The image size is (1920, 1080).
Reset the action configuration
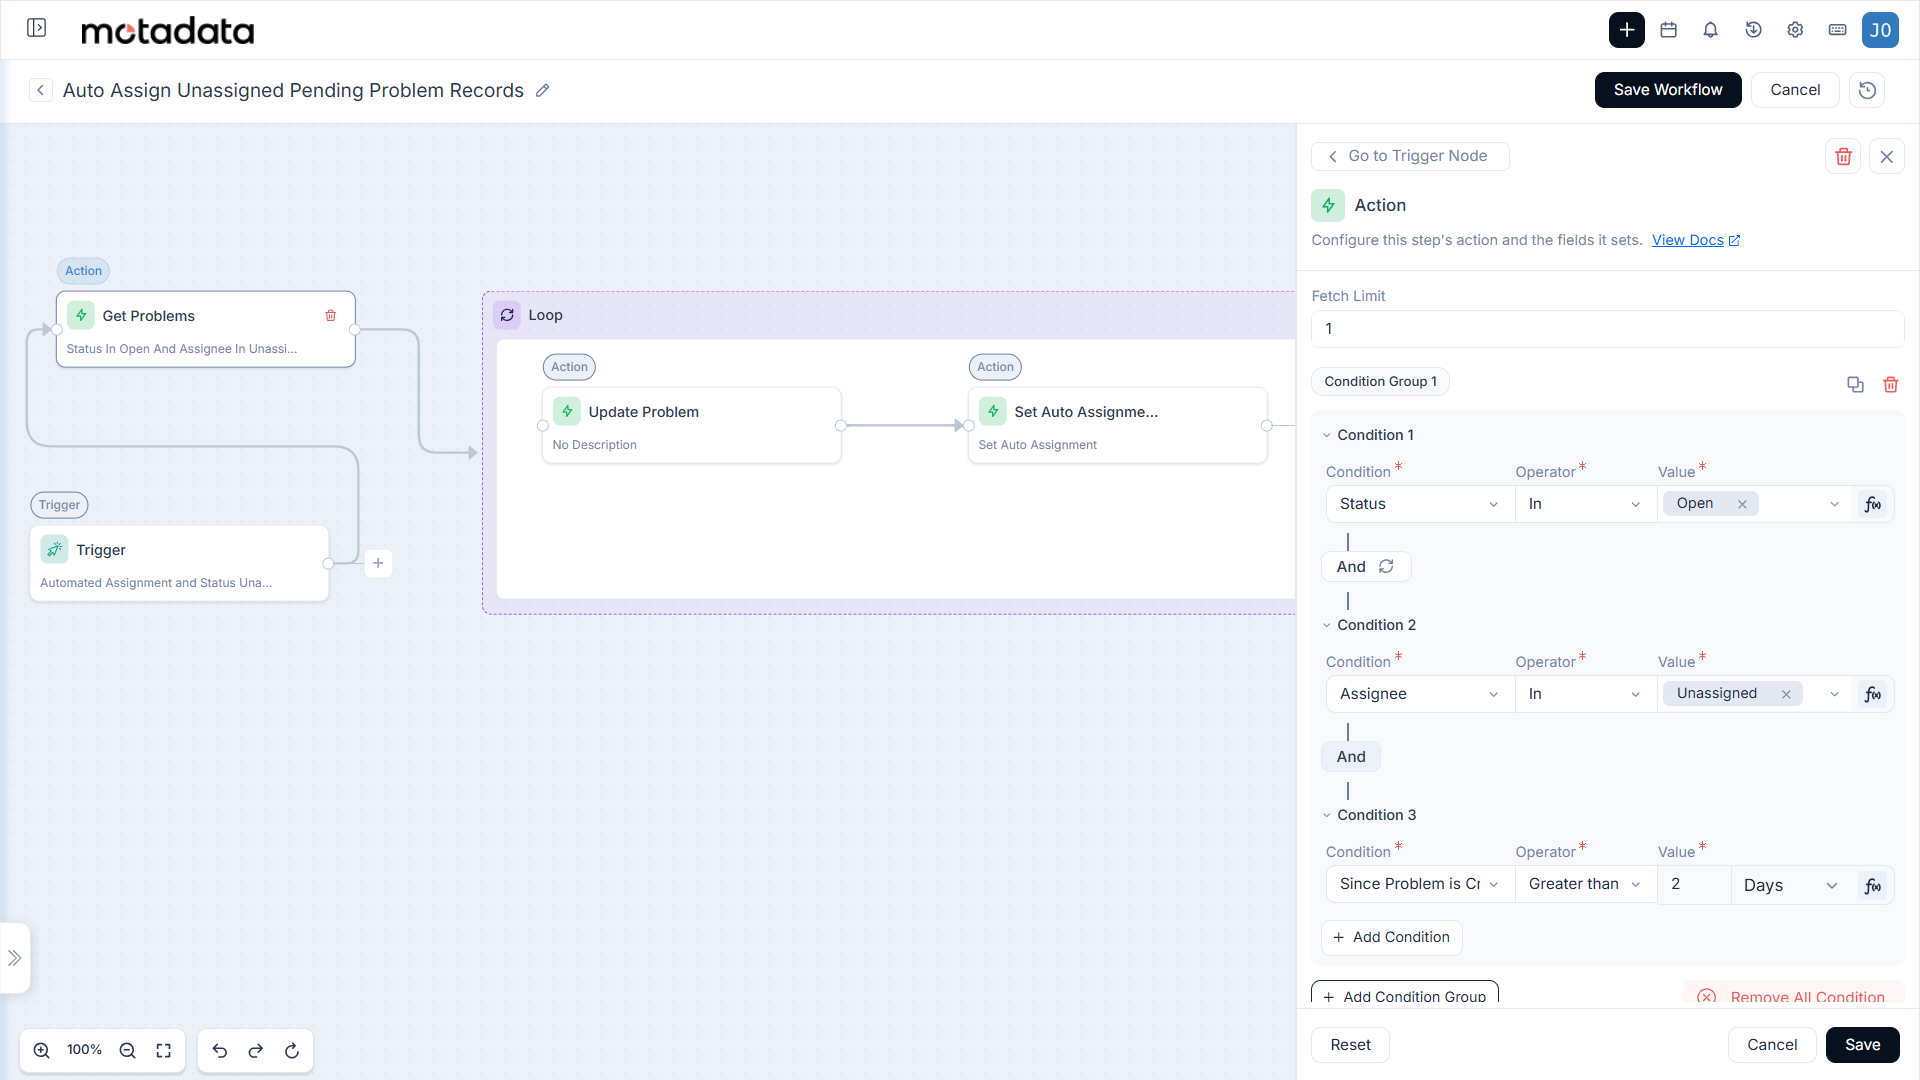coord(1350,1045)
